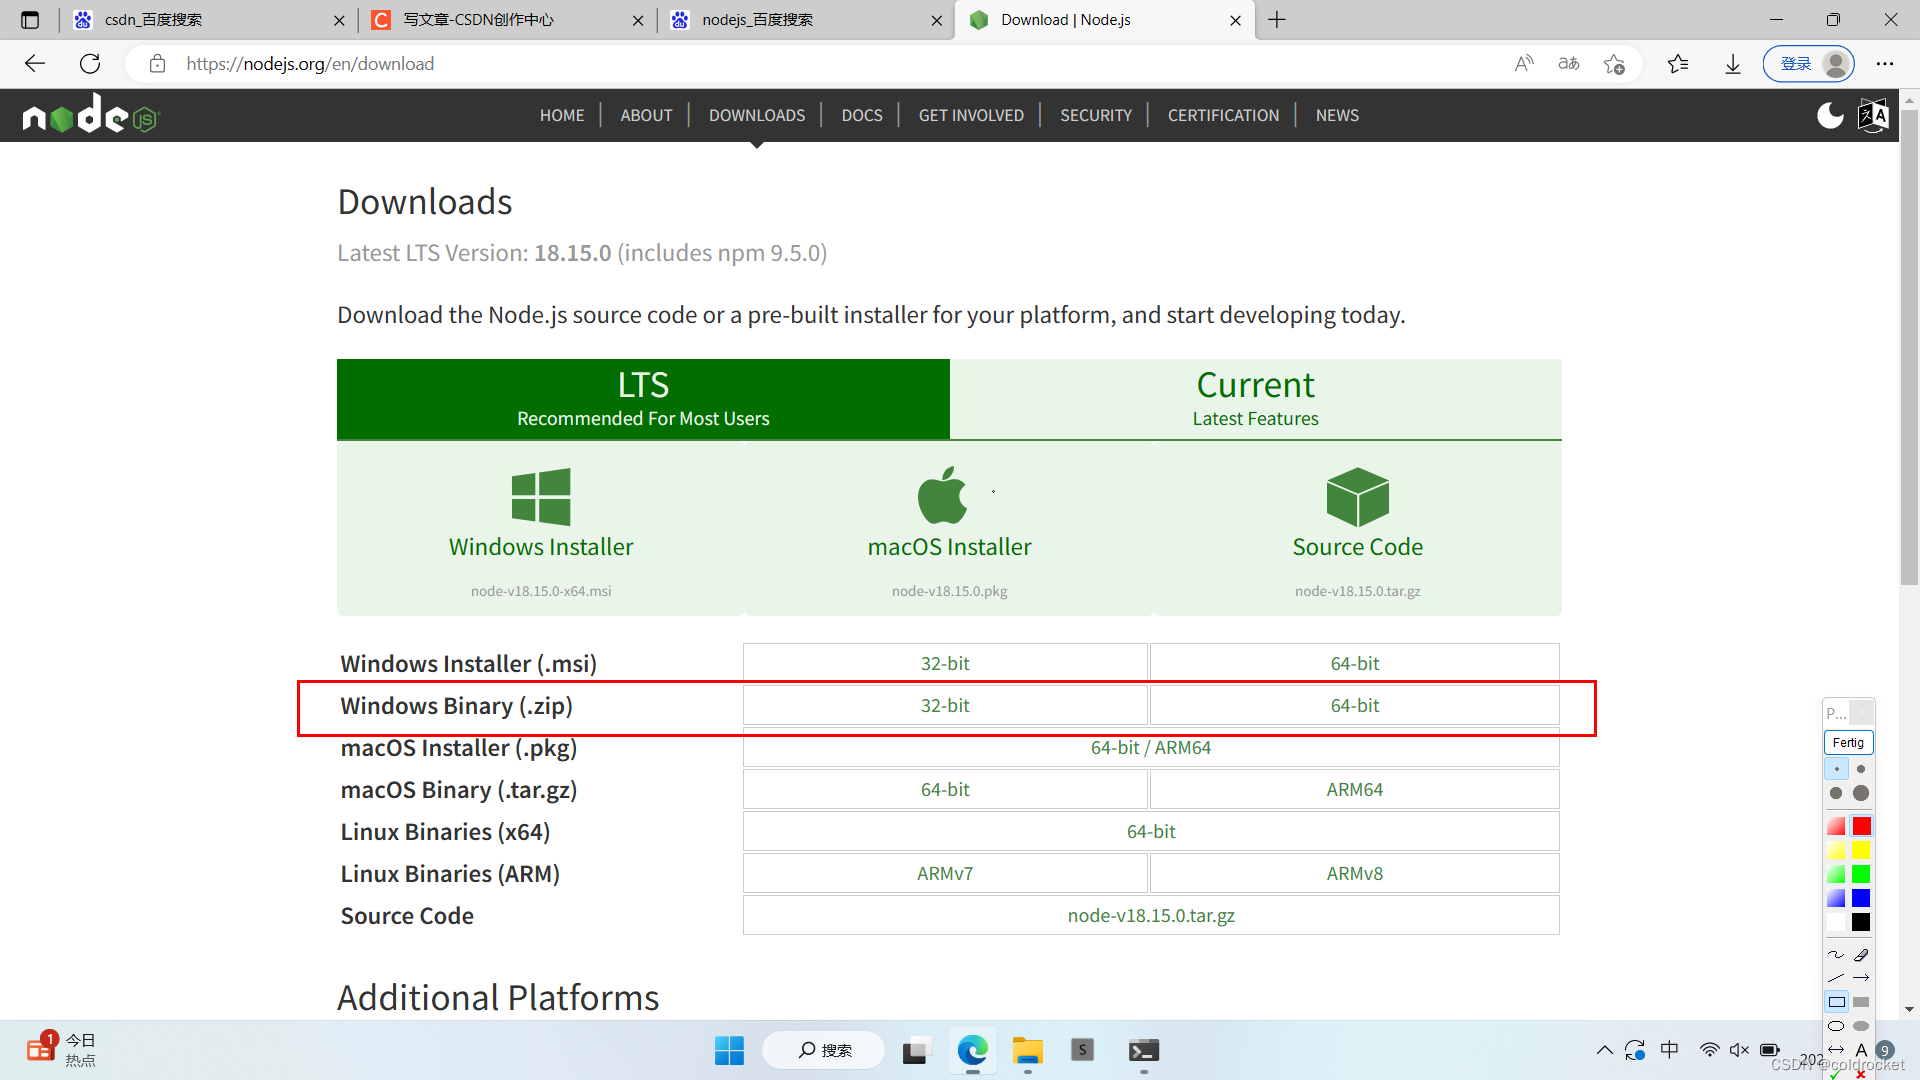Viewport: 1920px width, 1080px height.
Task: Open the DOCS navigation menu item
Action: 861,115
